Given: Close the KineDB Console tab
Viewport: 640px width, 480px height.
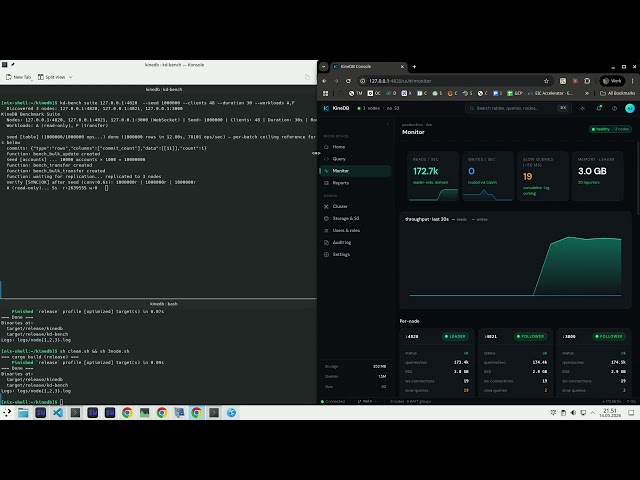Looking at the screenshot, I should coord(402,67).
